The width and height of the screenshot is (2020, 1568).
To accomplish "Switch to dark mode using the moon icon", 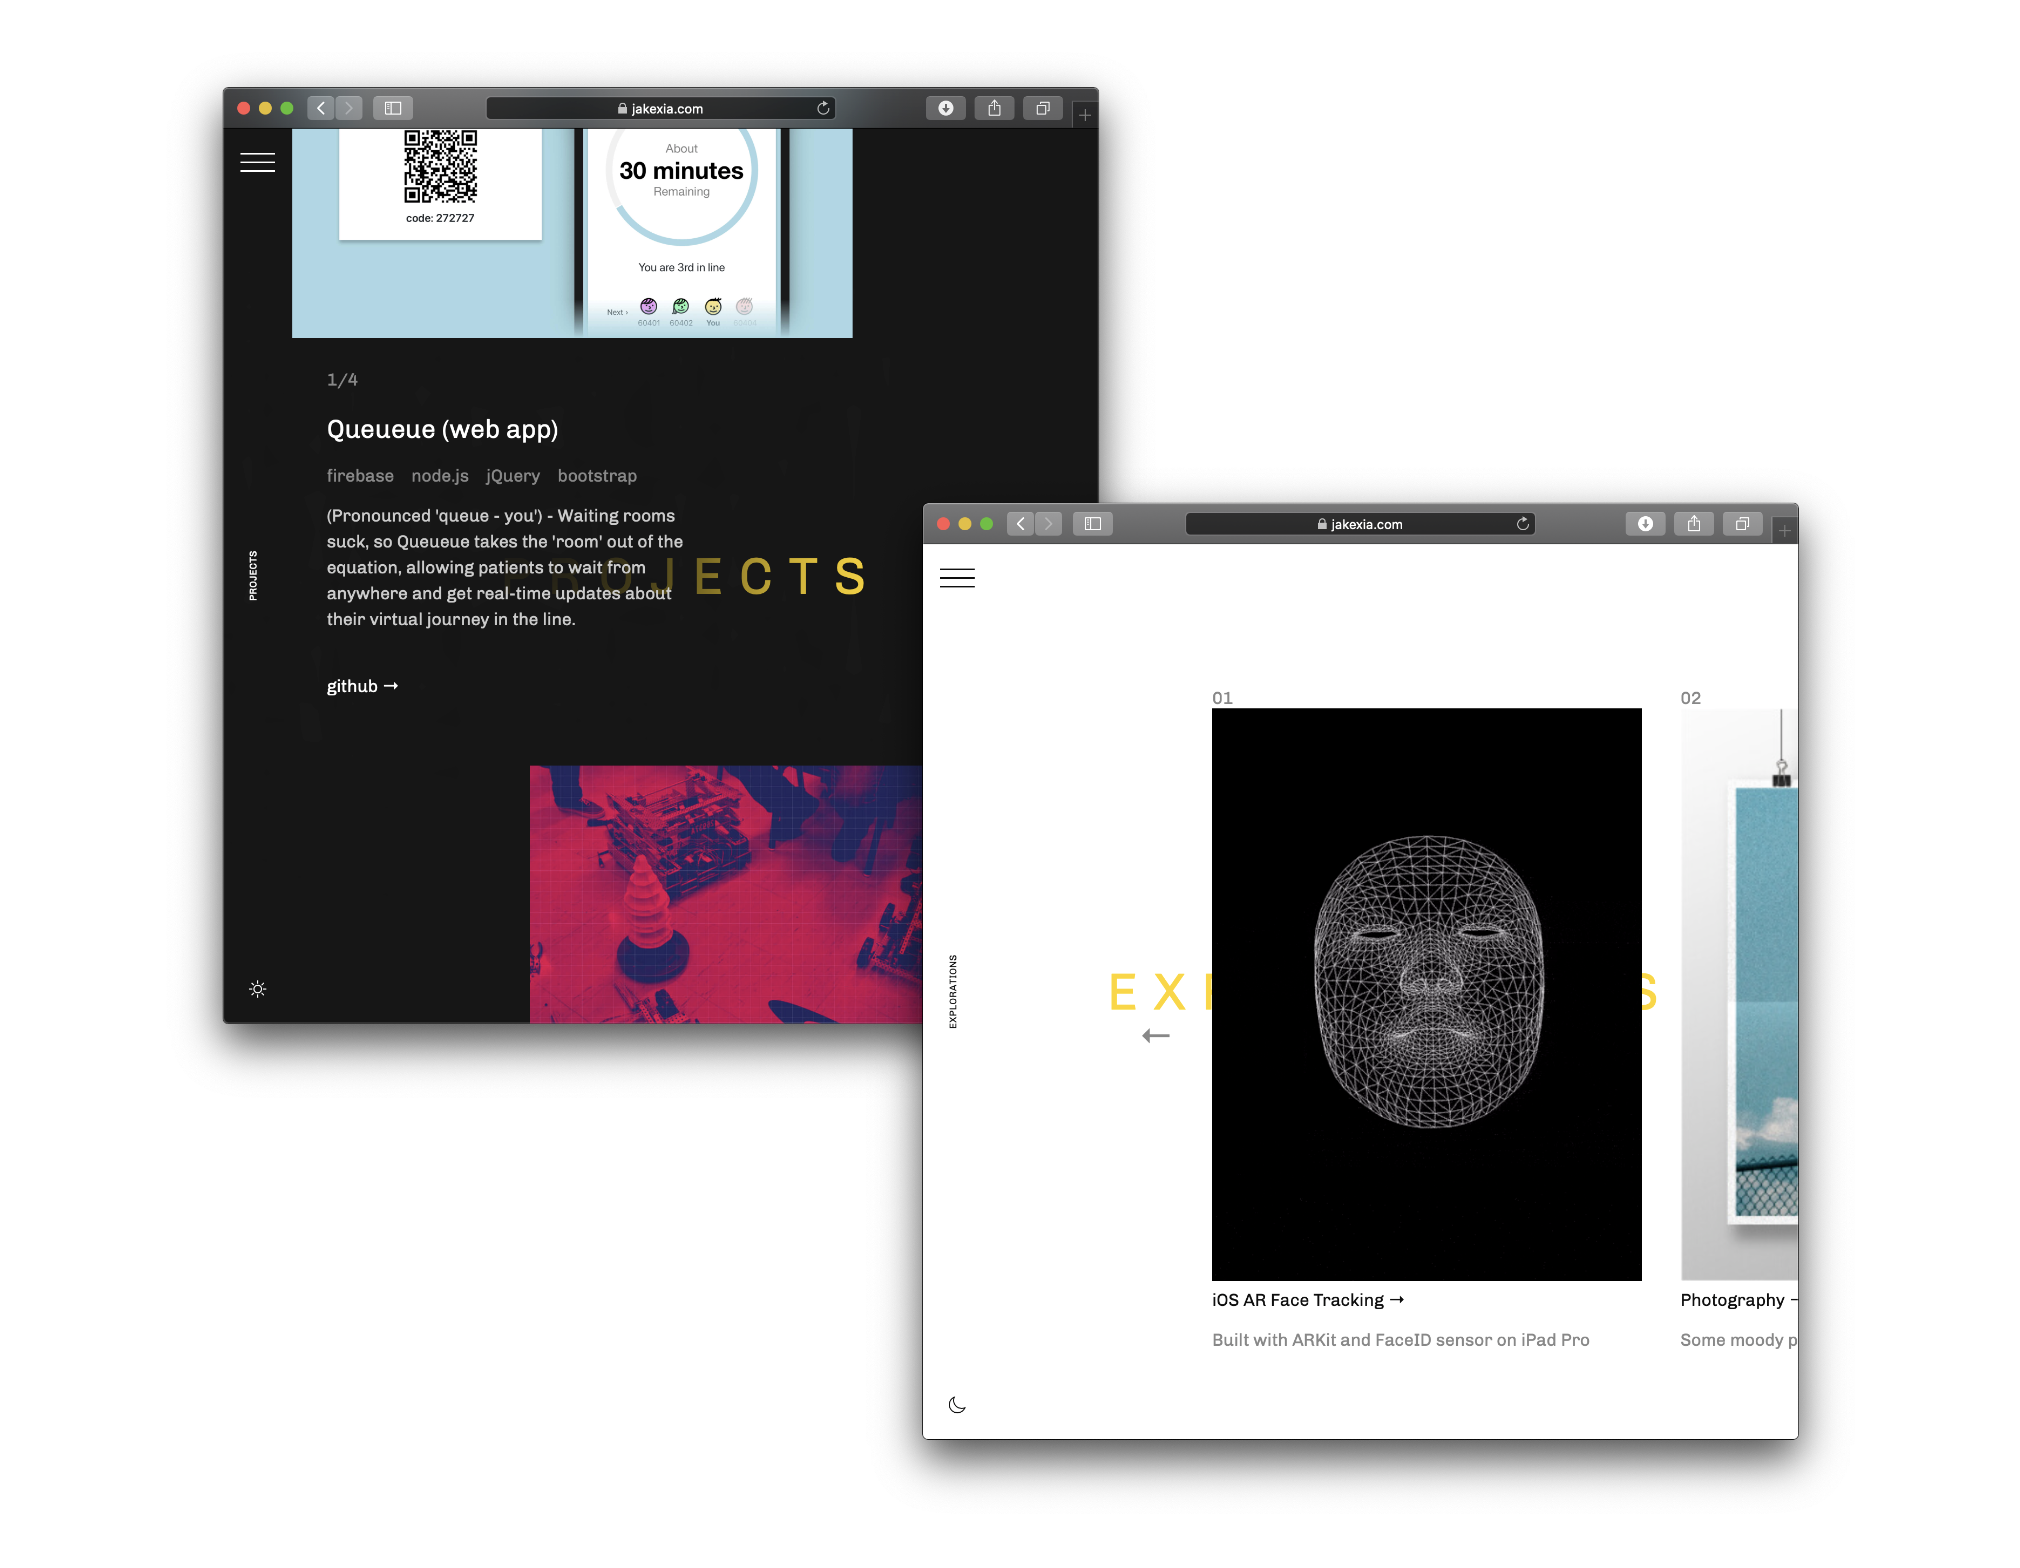I will pos(957,1404).
